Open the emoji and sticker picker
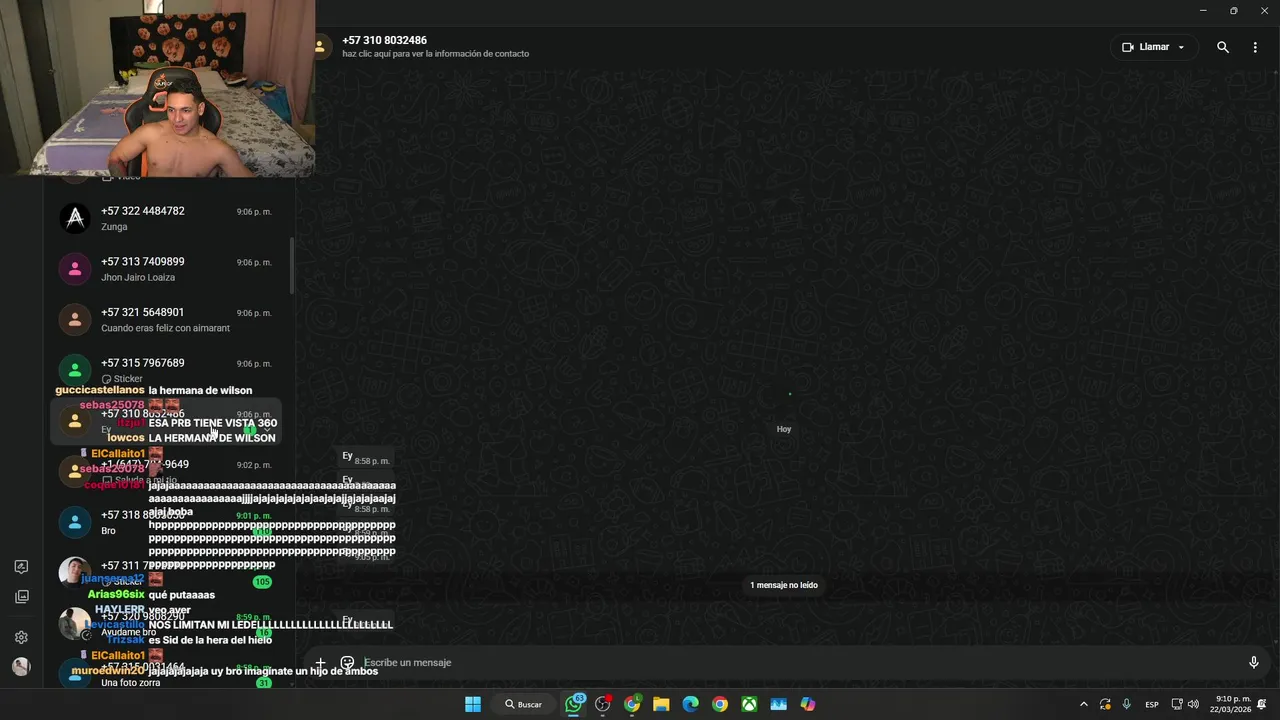The width and height of the screenshot is (1280, 720). click(x=347, y=662)
